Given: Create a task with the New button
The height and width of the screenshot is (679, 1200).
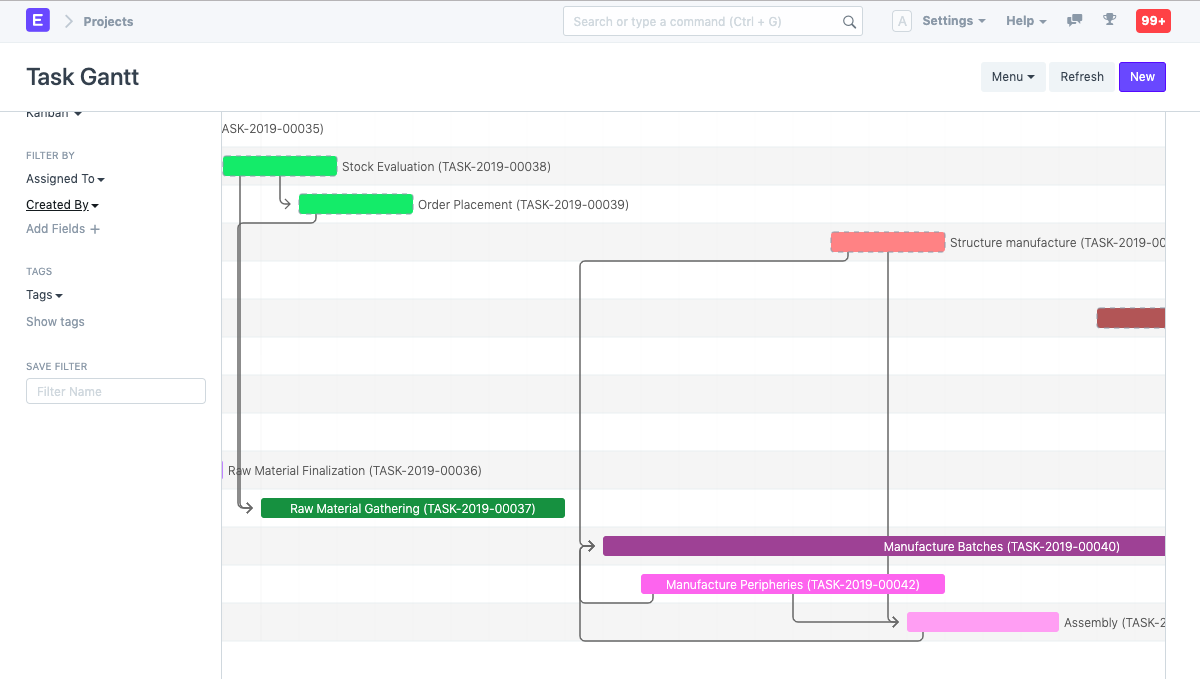Looking at the screenshot, I should pos(1142,76).
